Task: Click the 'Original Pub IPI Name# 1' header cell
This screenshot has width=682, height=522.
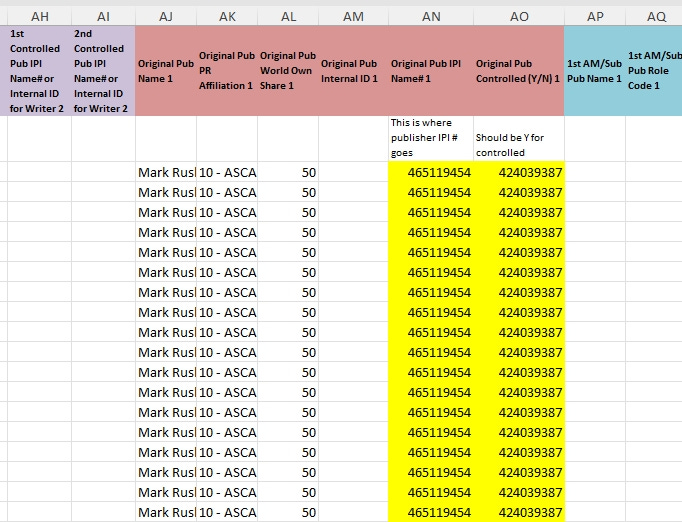Action: [431, 71]
